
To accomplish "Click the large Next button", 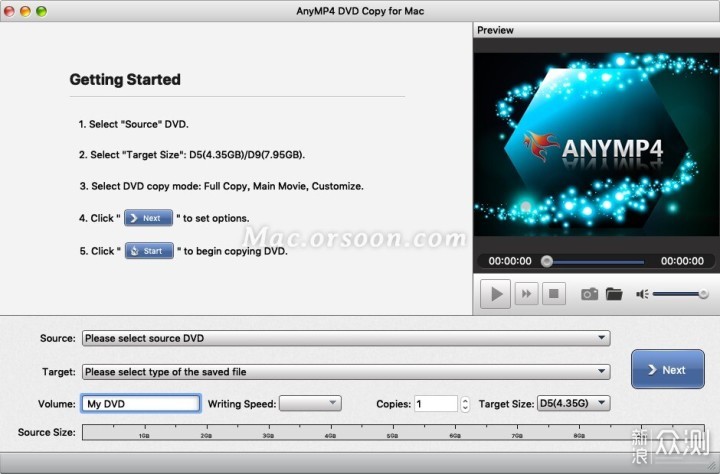I will (668, 369).
